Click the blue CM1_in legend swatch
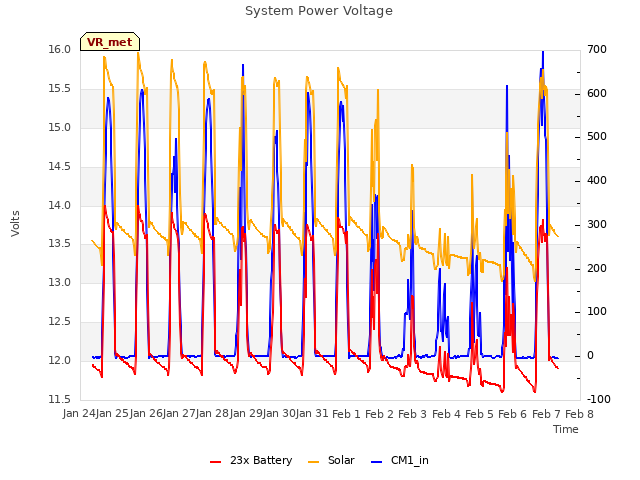The height and width of the screenshot is (480, 640). coord(376,462)
